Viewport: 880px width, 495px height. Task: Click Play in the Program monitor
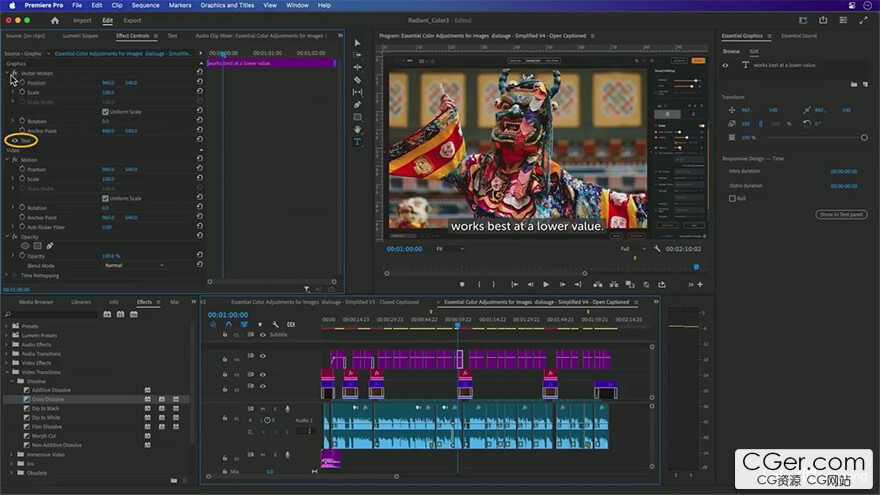546,285
